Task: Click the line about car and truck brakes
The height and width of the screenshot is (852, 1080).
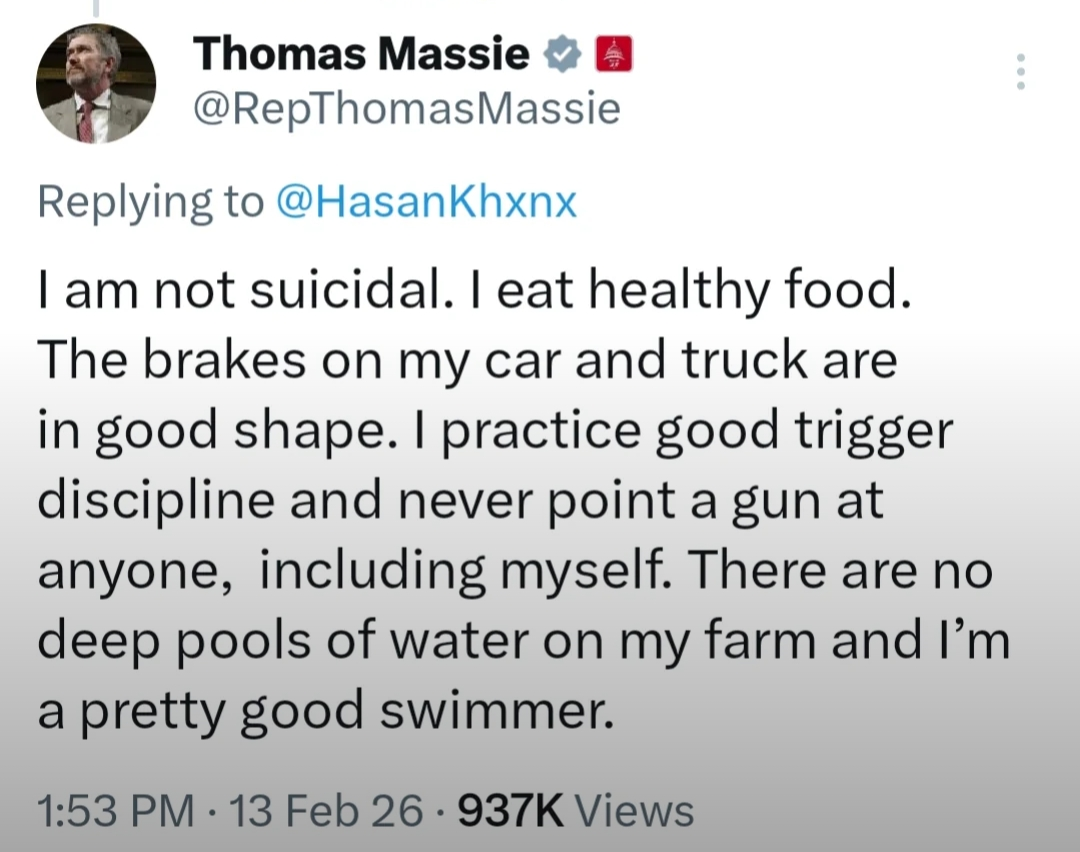Action: (x=466, y=362)
